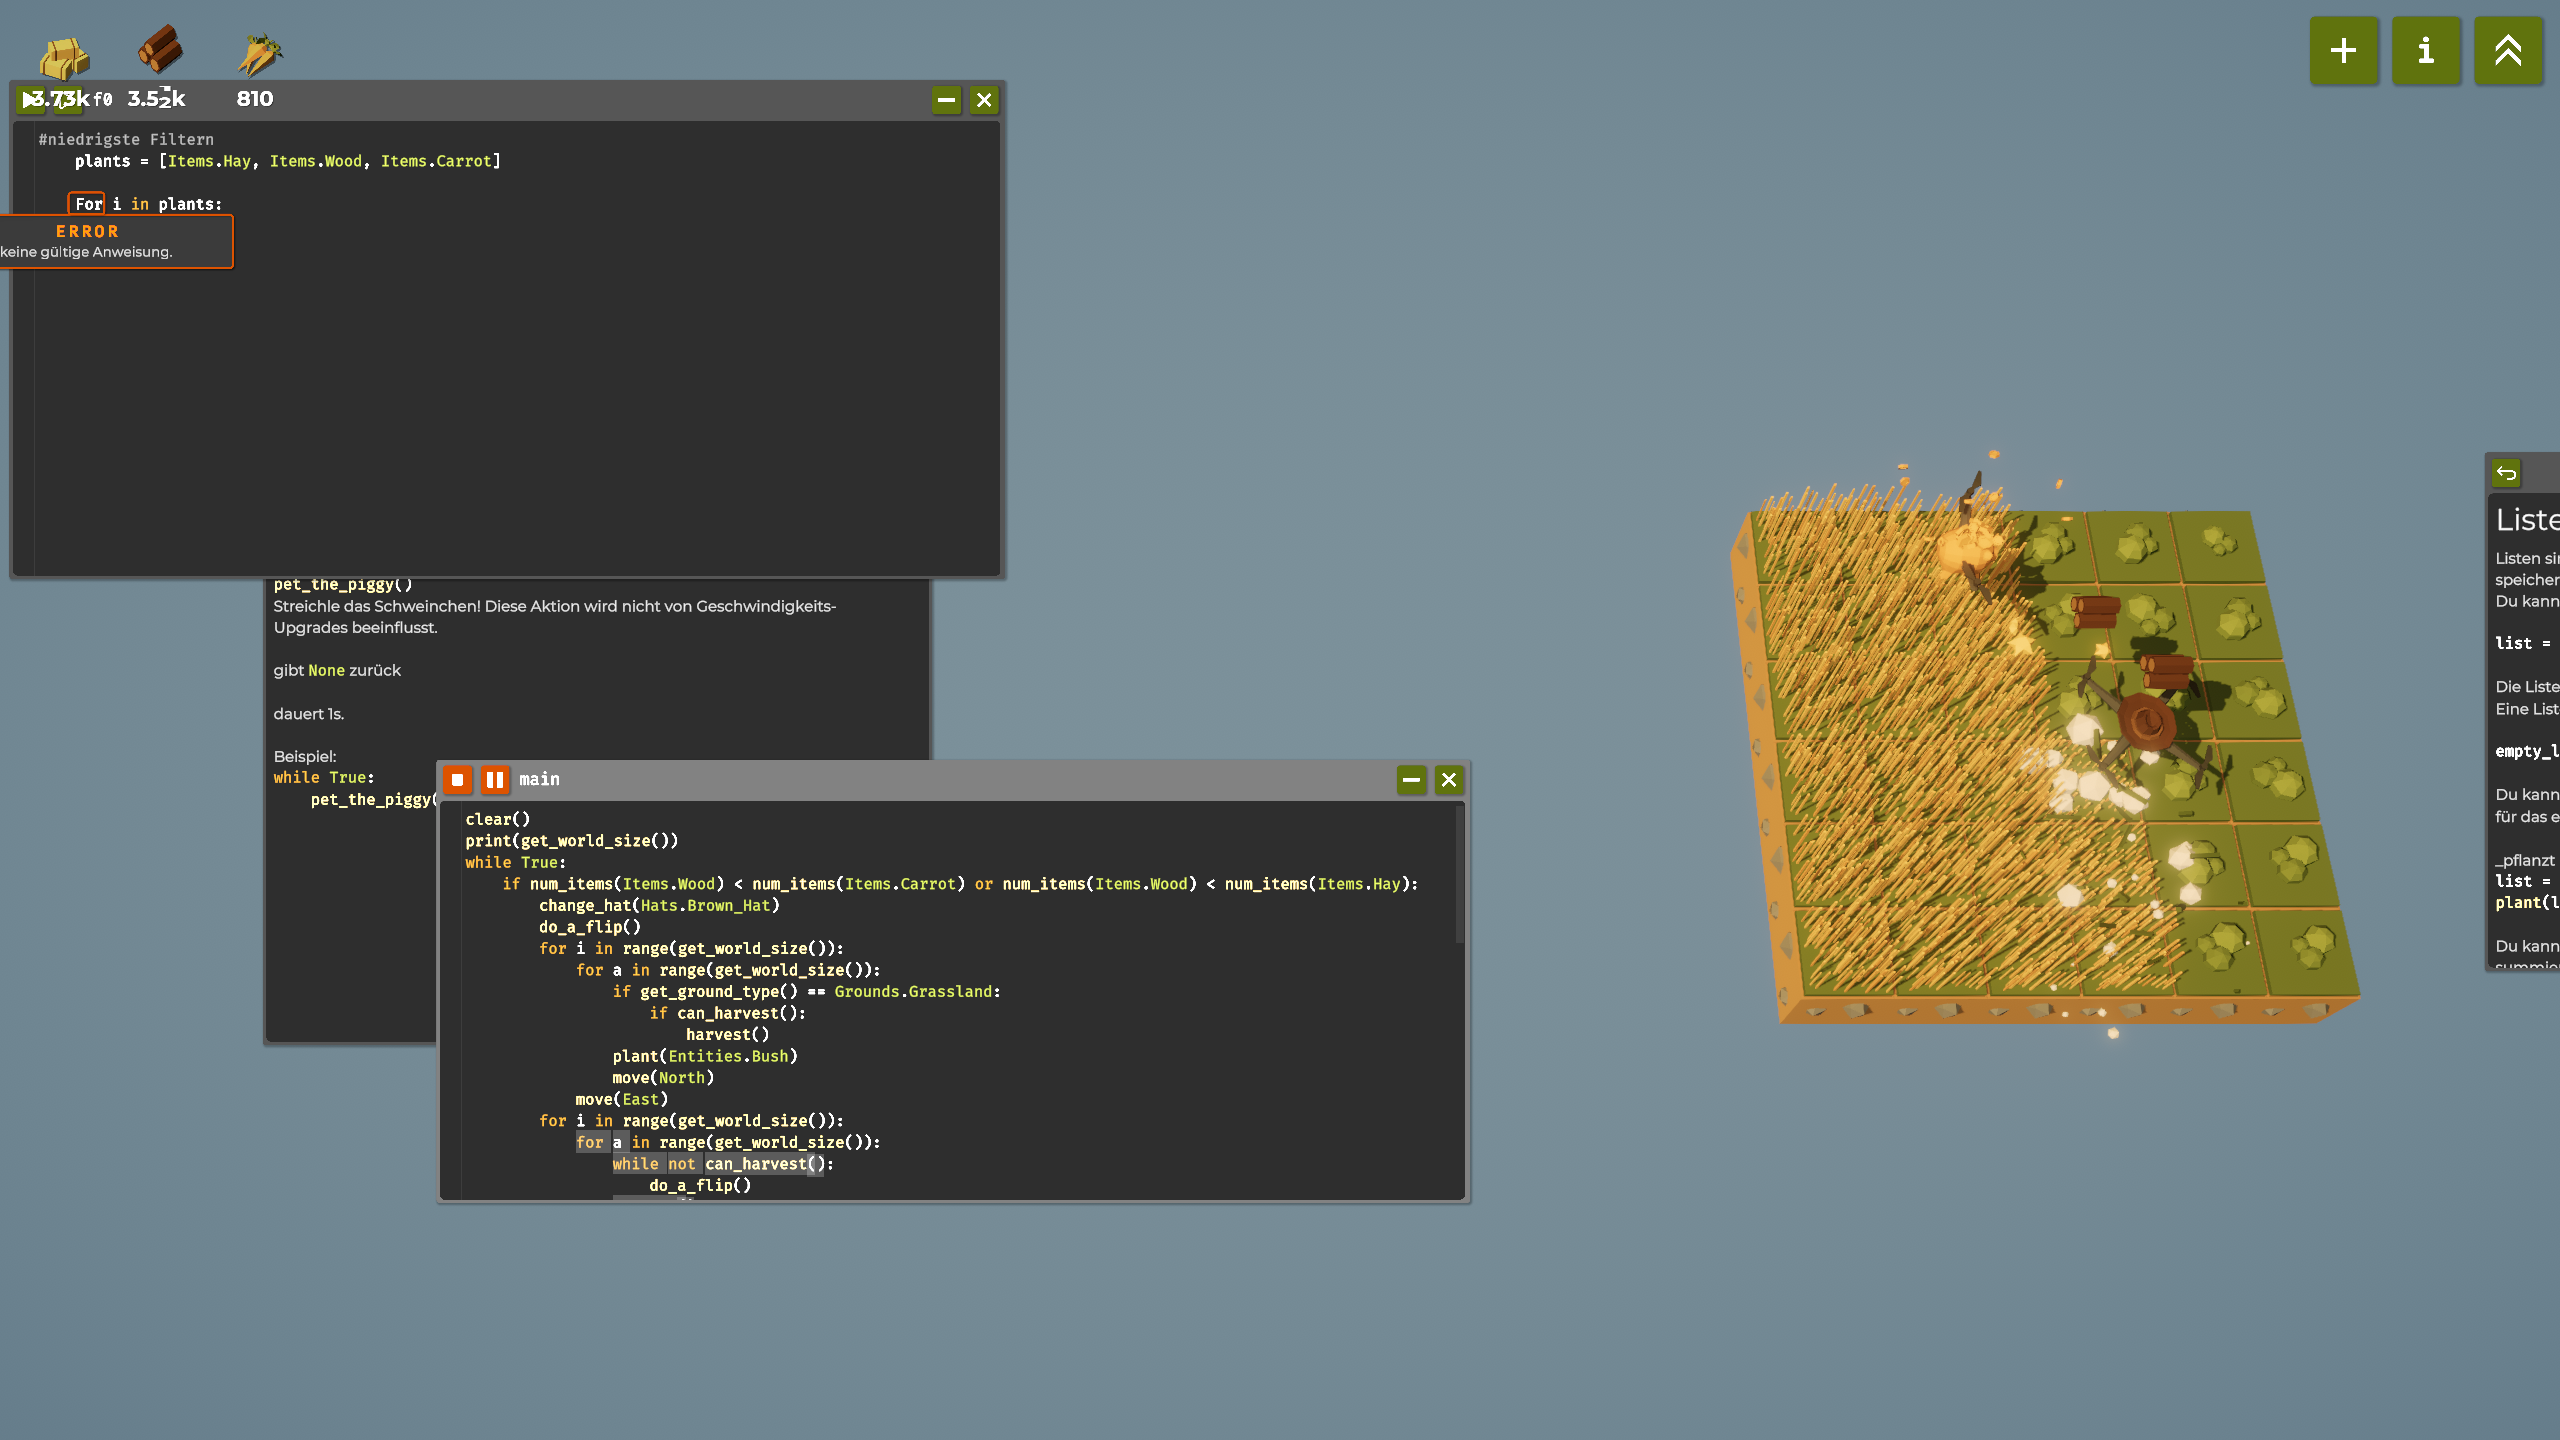Viewport: 2560px width, 1440px height.
Task: Click the wood logs resource icon
Action: (x=160, y=50)
